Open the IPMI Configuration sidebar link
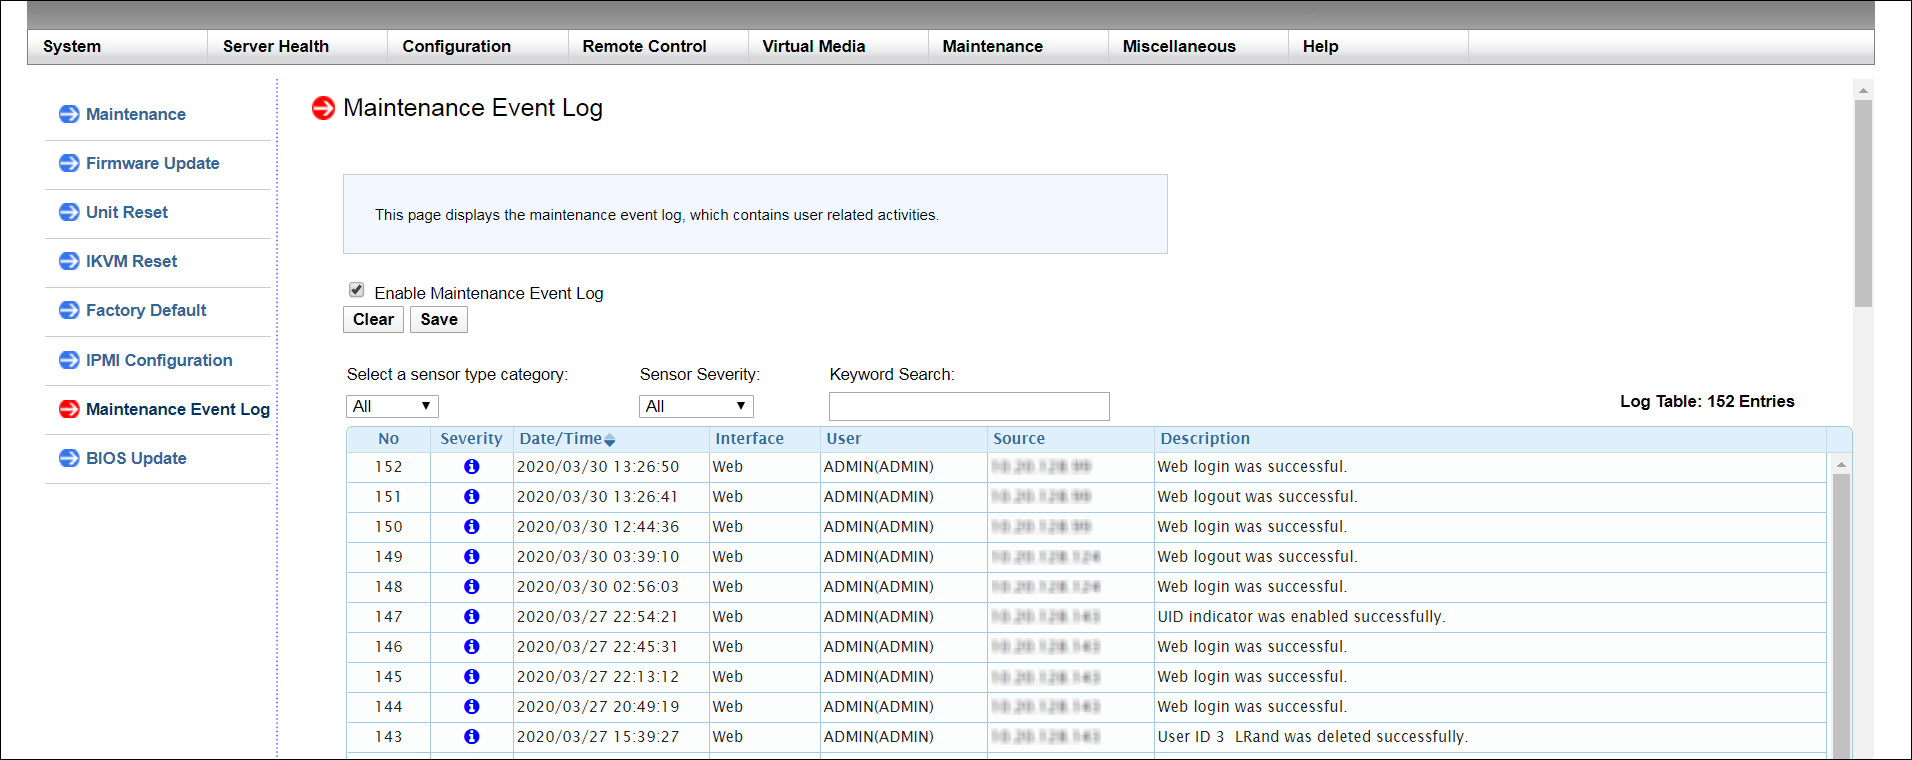This screenshot has height=760, width=1912. coord(159,360)
